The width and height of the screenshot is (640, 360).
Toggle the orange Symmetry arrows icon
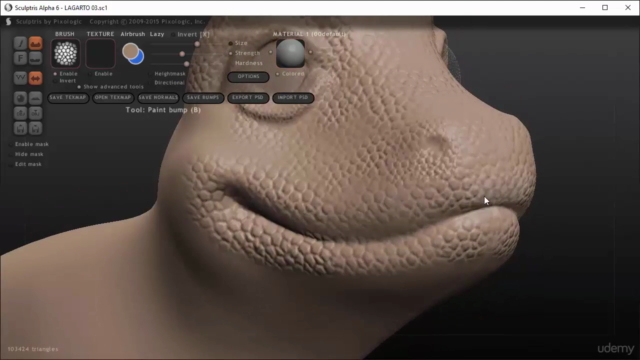(36, 78)
